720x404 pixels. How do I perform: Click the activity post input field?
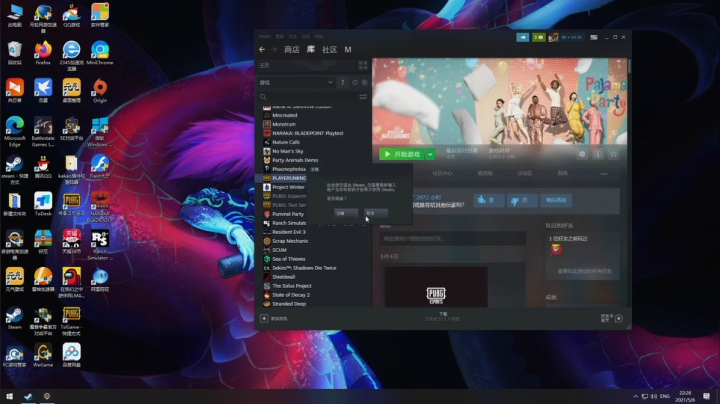click(x=453, y=238)
